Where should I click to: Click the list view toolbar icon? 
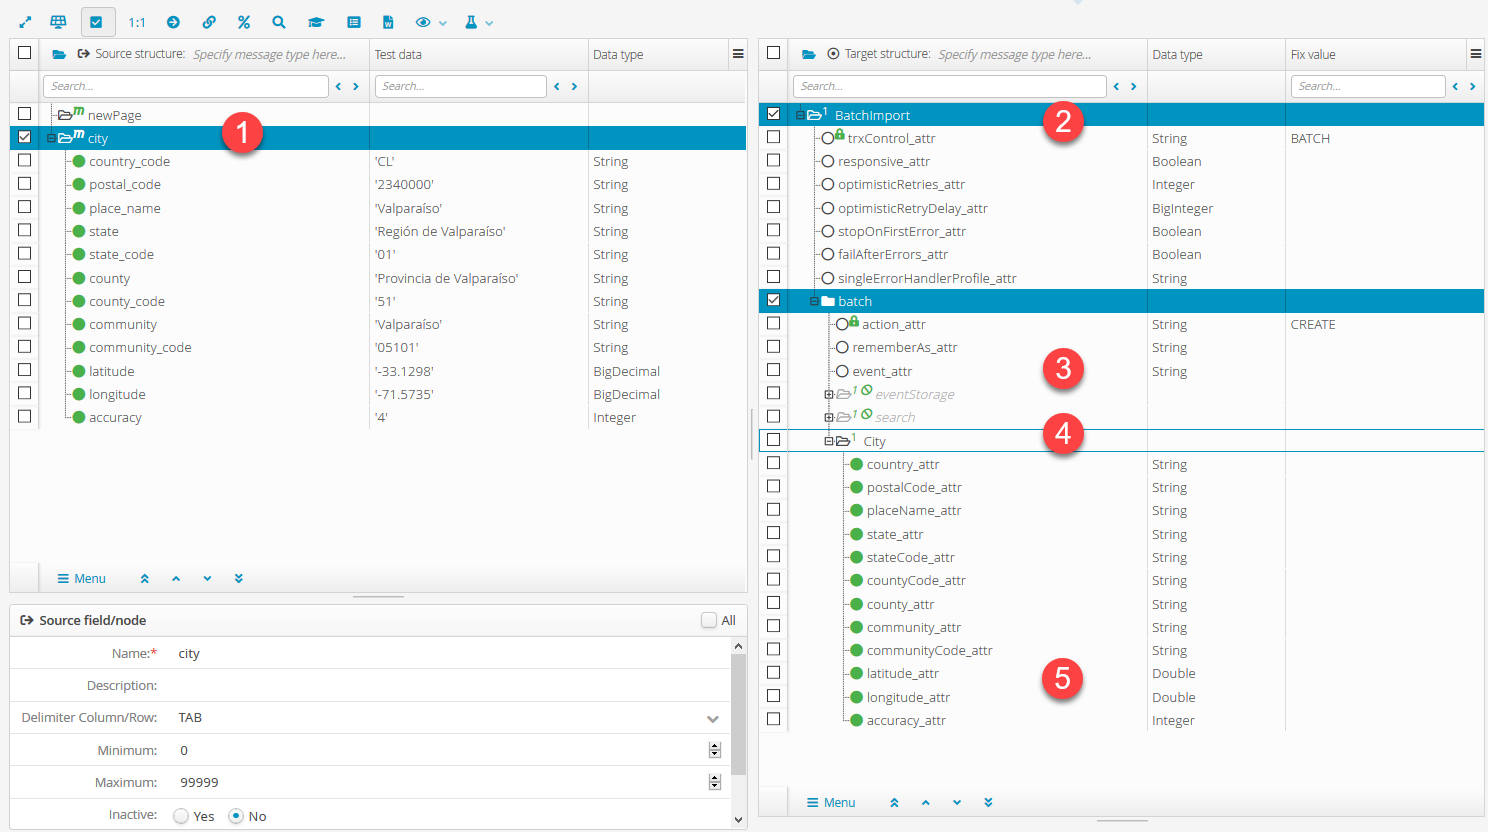point(354,22)
